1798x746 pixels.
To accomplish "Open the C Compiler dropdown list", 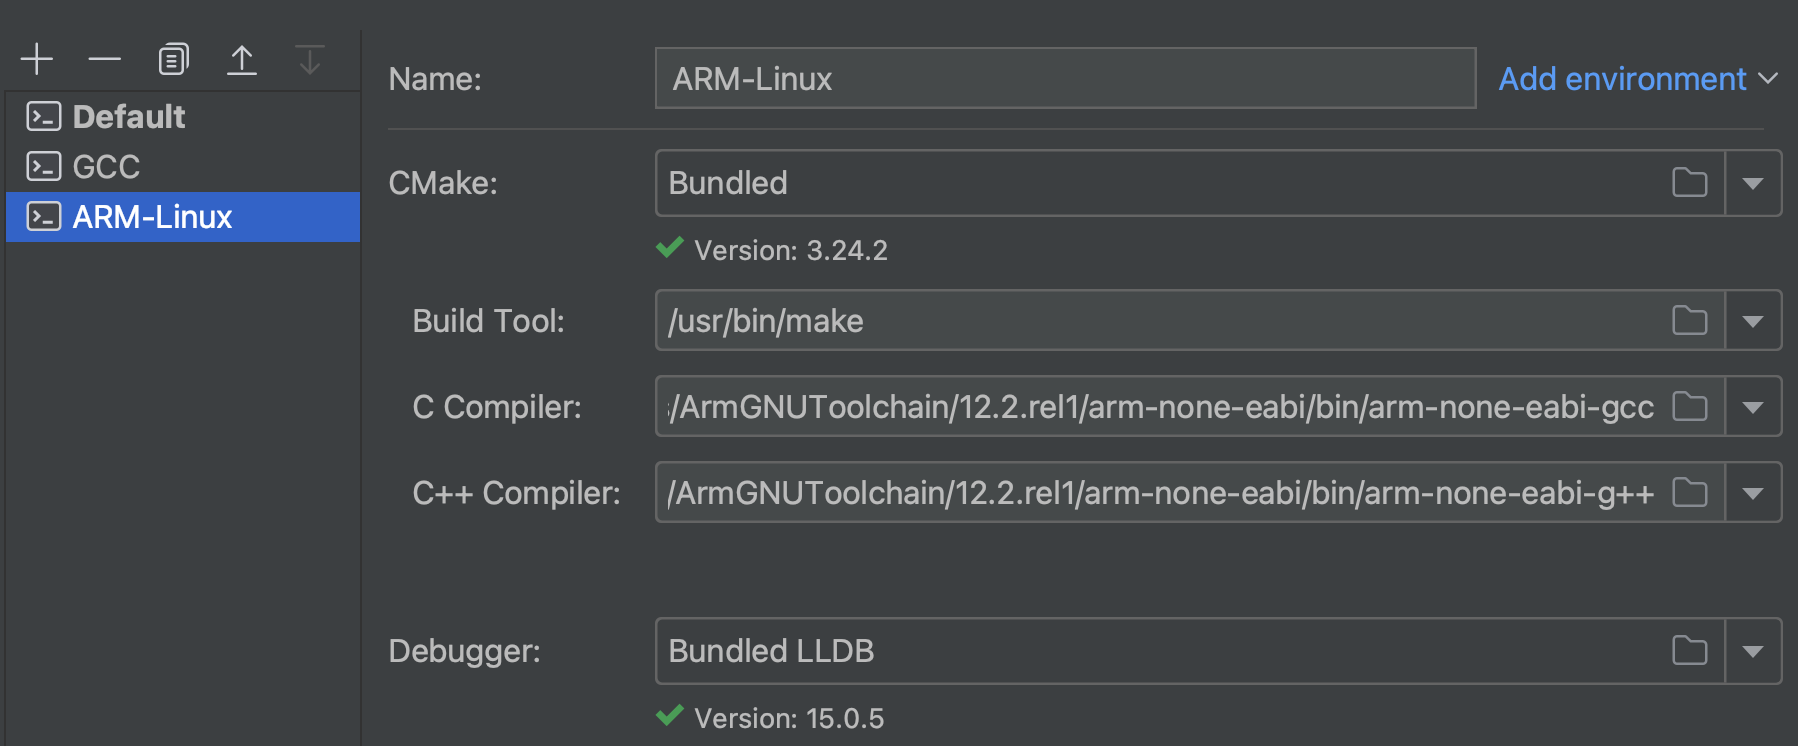I will 1752,407.
